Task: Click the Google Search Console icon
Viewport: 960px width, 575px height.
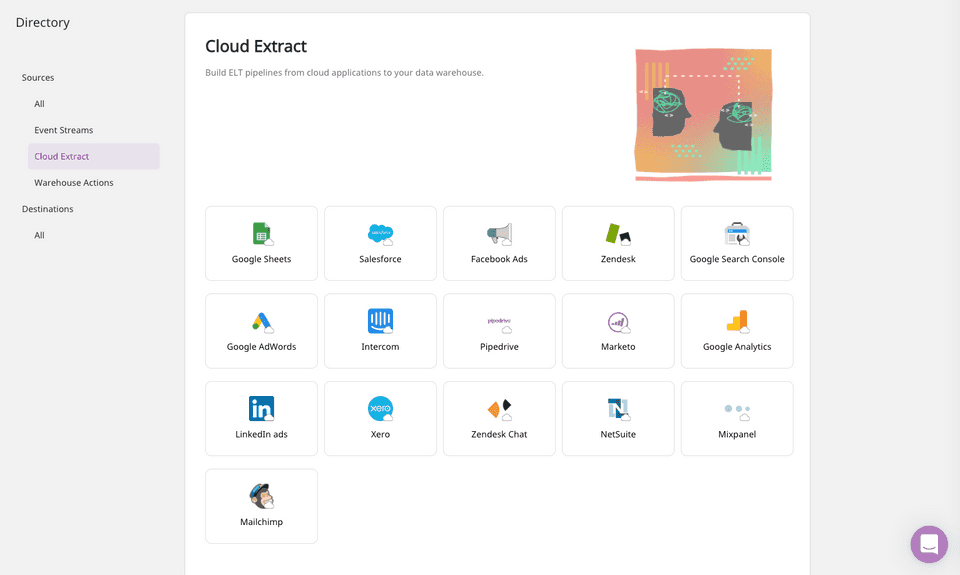Action: tap(737, 234)
